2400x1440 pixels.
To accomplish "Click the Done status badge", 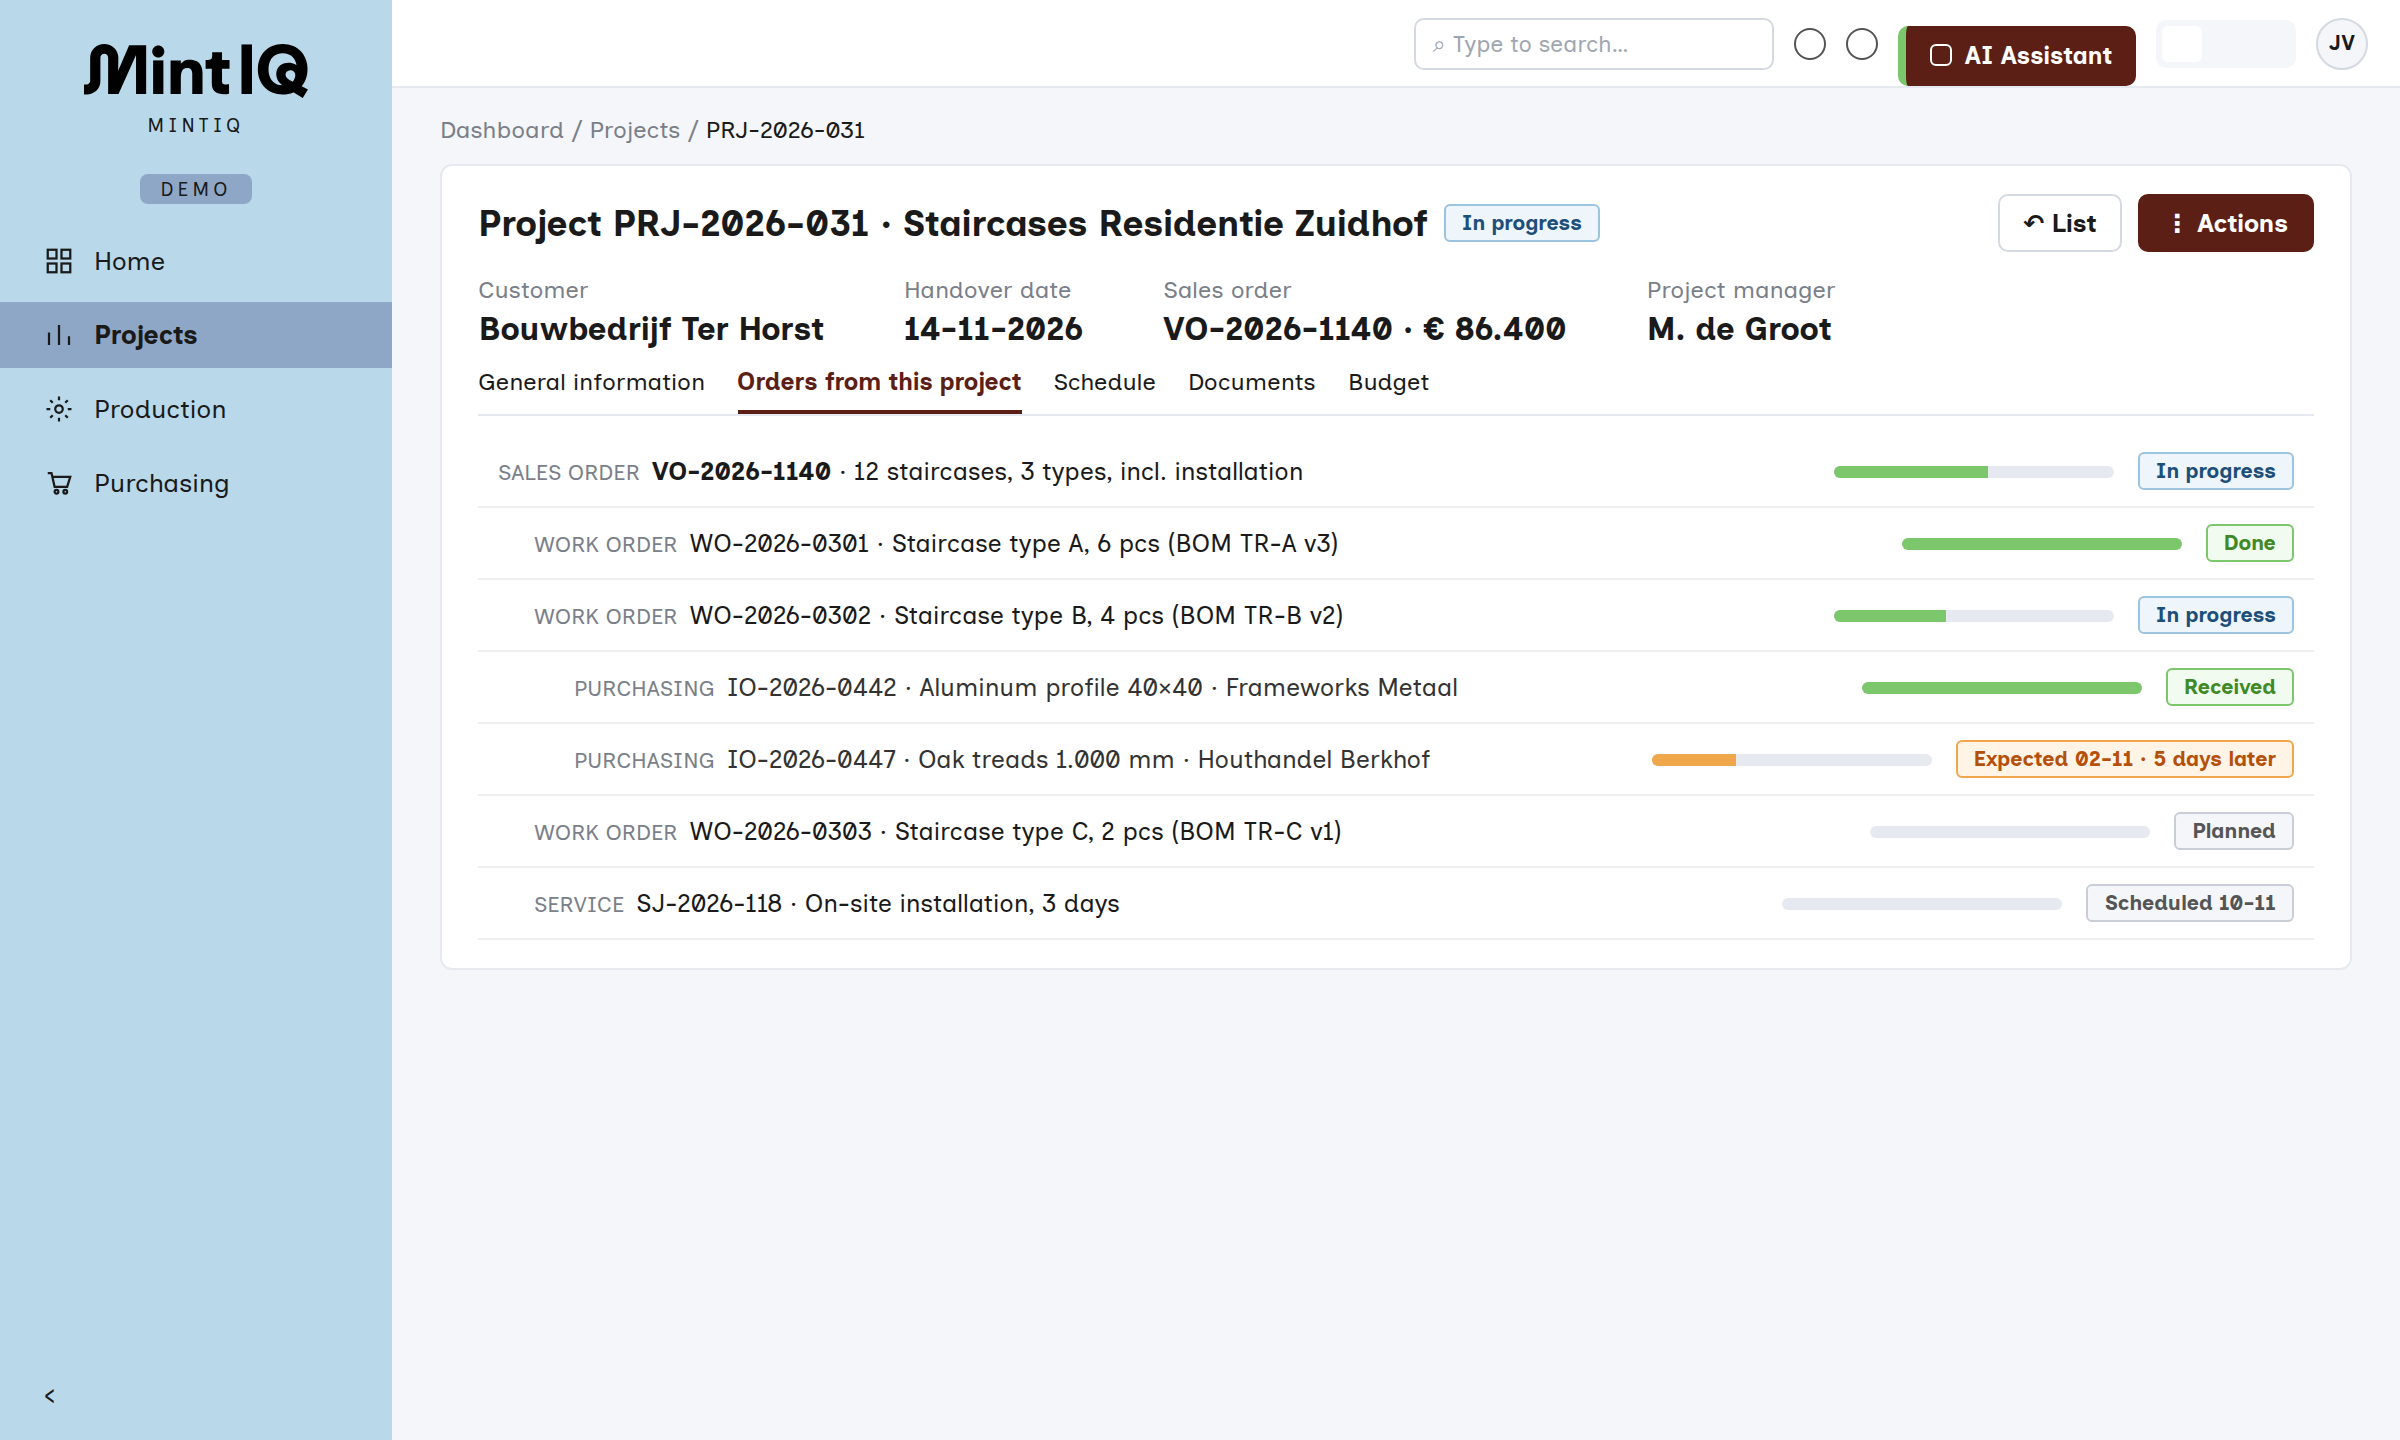I will tap(2249, 543).
